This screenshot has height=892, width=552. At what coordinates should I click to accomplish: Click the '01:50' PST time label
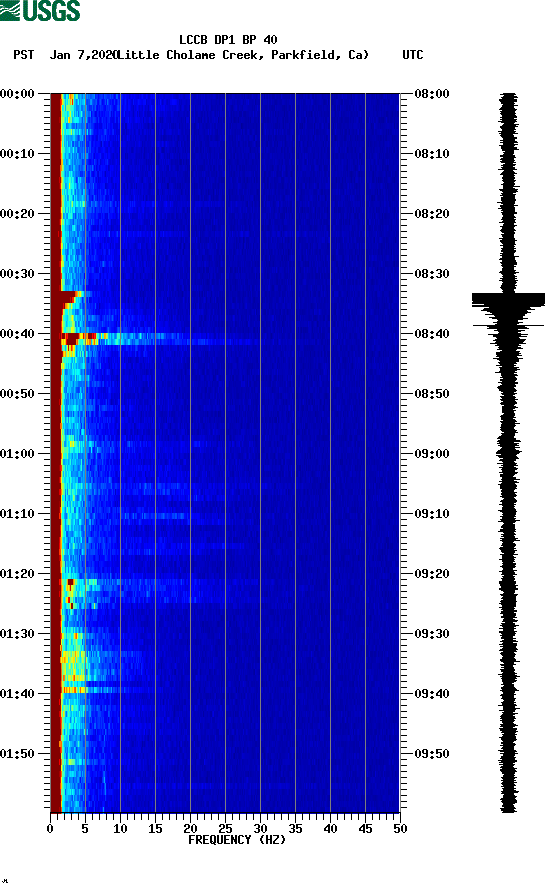pyautogui.click(x=17, y=754)
